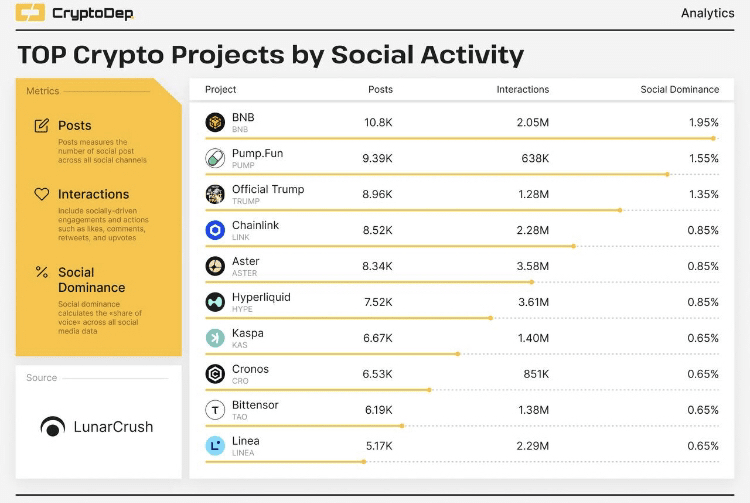Open the LunarCrush source link

97,427
